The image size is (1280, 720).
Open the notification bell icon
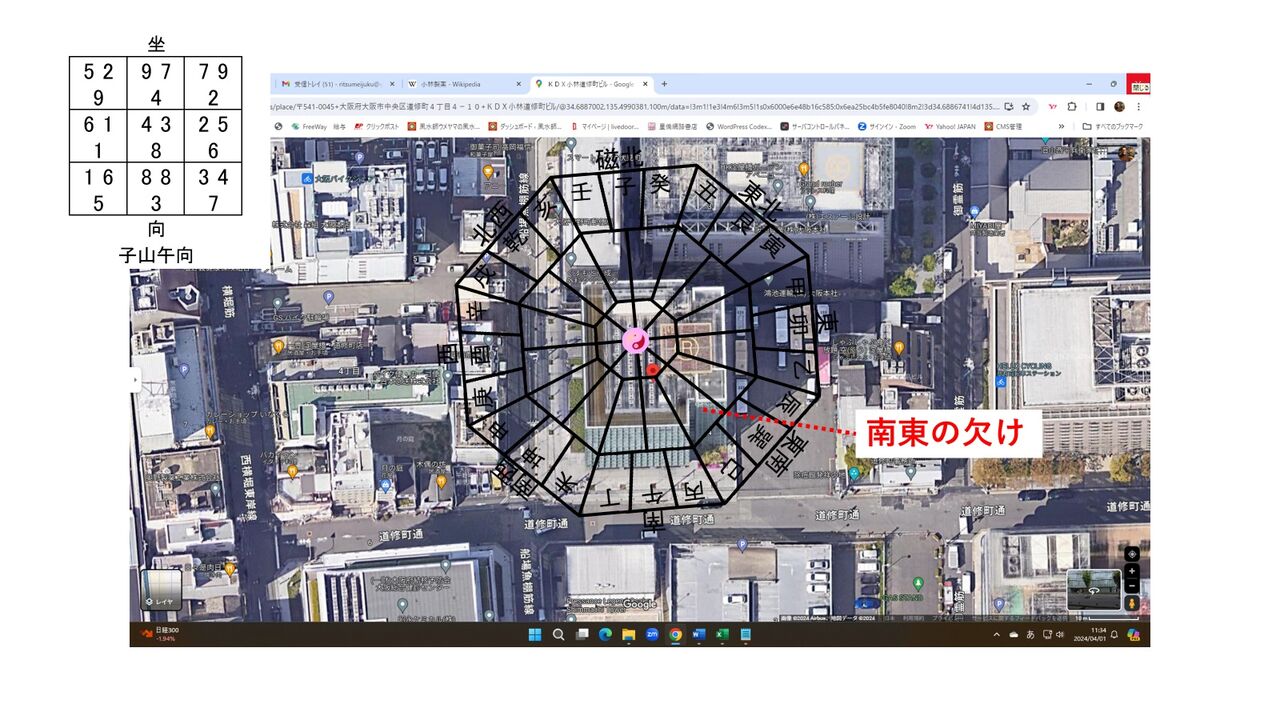[1114, 635]
